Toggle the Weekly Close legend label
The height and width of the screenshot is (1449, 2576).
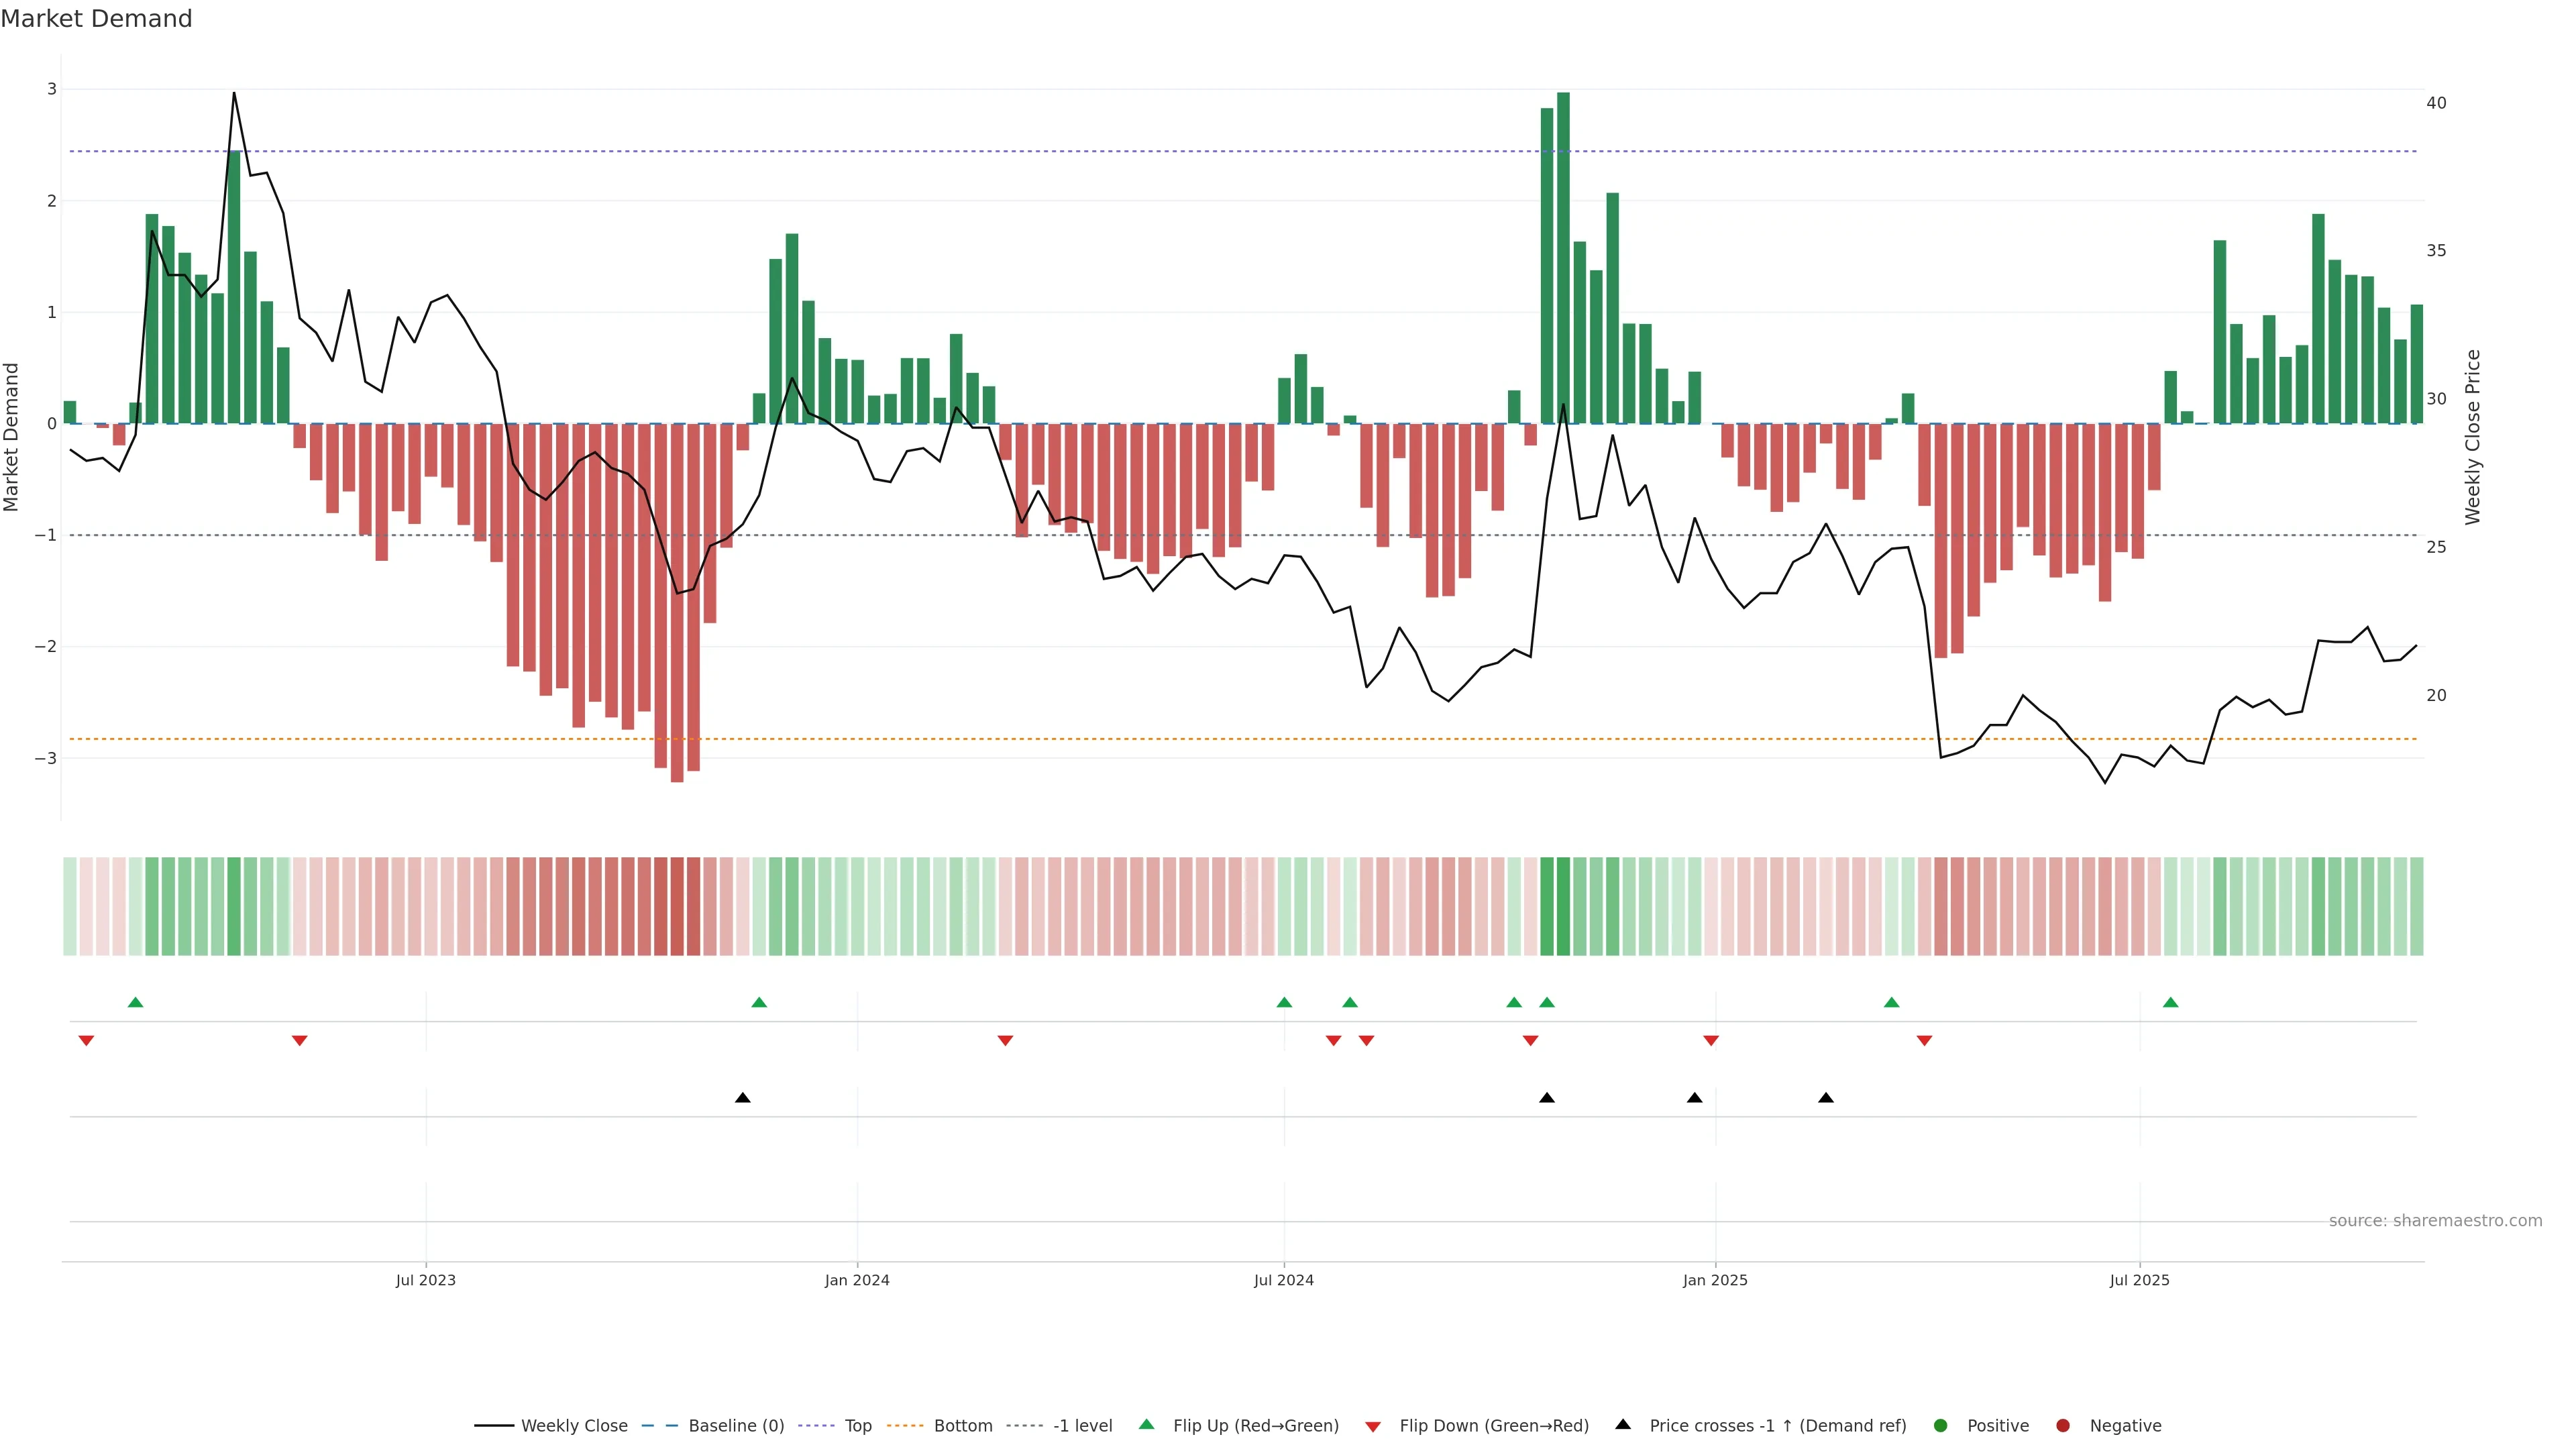[574, 1425]
